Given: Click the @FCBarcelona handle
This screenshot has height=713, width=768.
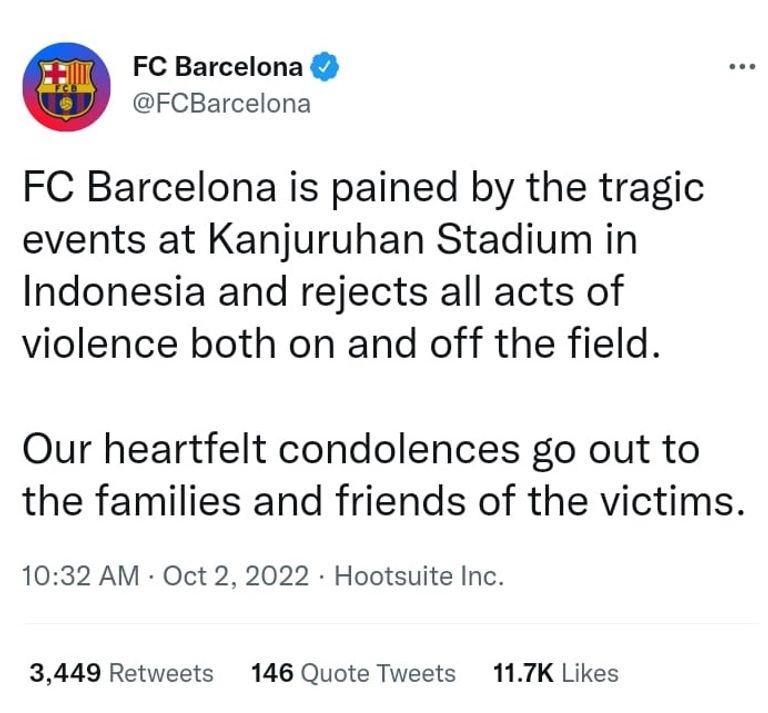Looking at the screenshot, I should coord(221,103).
